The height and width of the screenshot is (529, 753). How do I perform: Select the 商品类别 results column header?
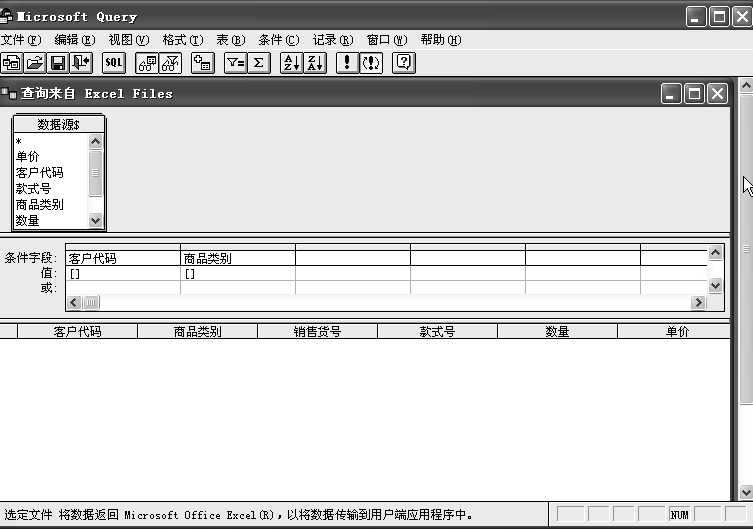click(x=197, y=331)
